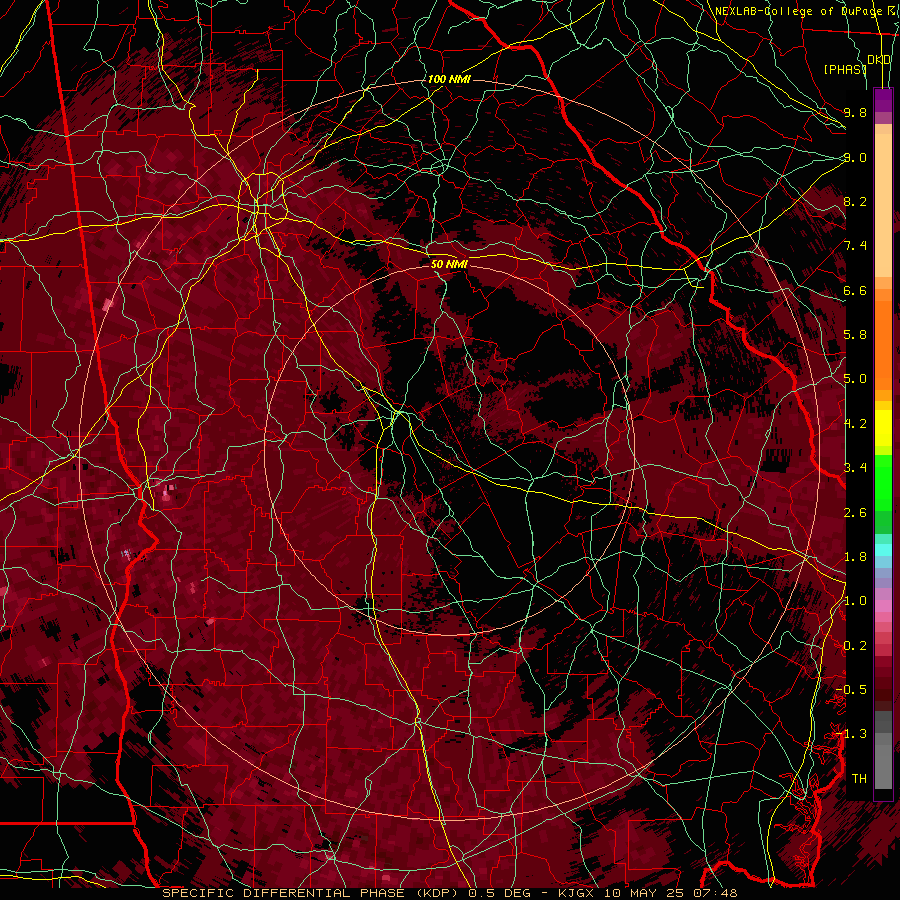Image resolution: width=900 pixels, height=900 pixels.
Task: Pick the cyan segment of color bar
Action: [883, 550]
